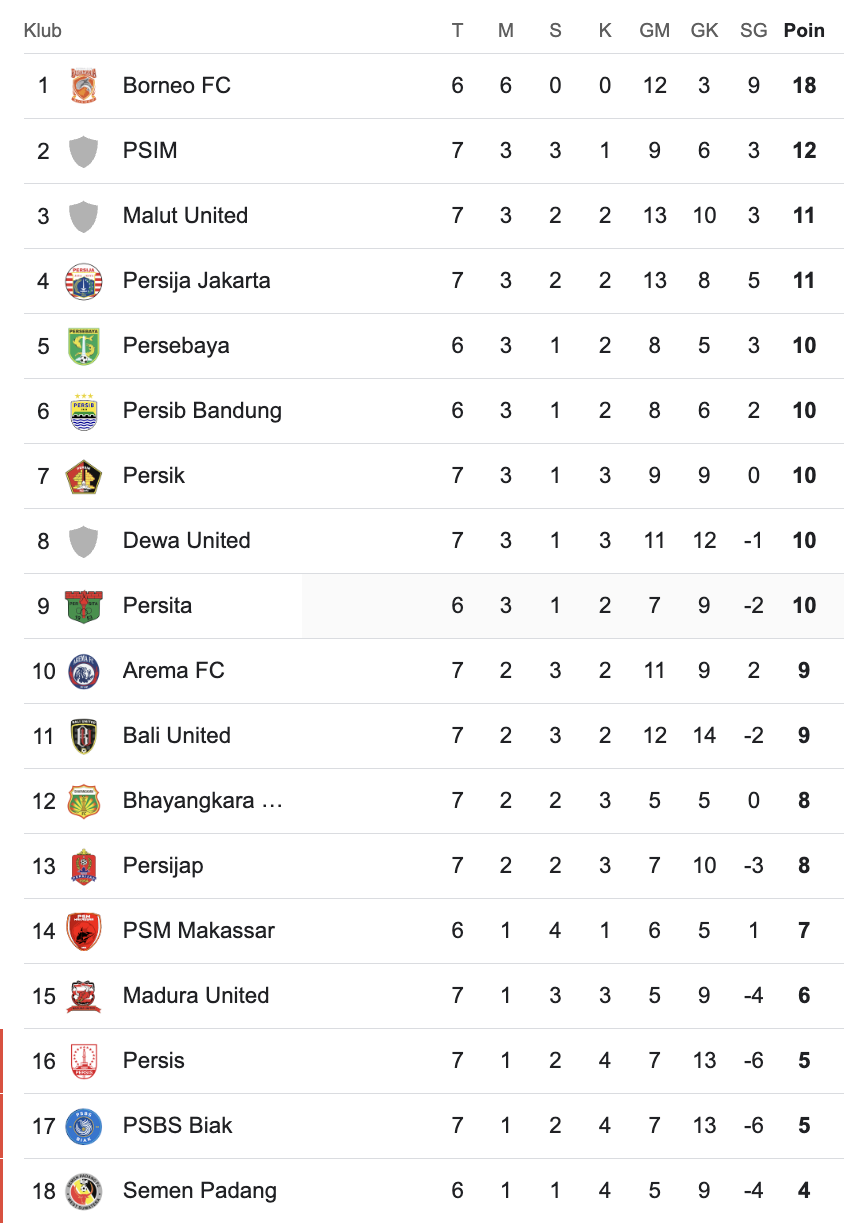Click the PSIM placeholder shield icon
The image size is (844, 1228).
[x=84, y=151]
